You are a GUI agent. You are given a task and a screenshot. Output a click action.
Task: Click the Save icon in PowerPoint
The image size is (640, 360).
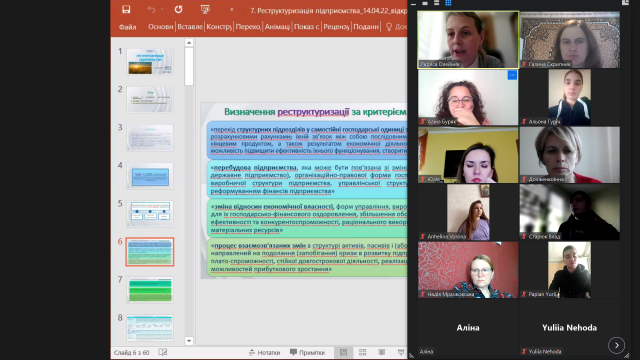[126, 9]
